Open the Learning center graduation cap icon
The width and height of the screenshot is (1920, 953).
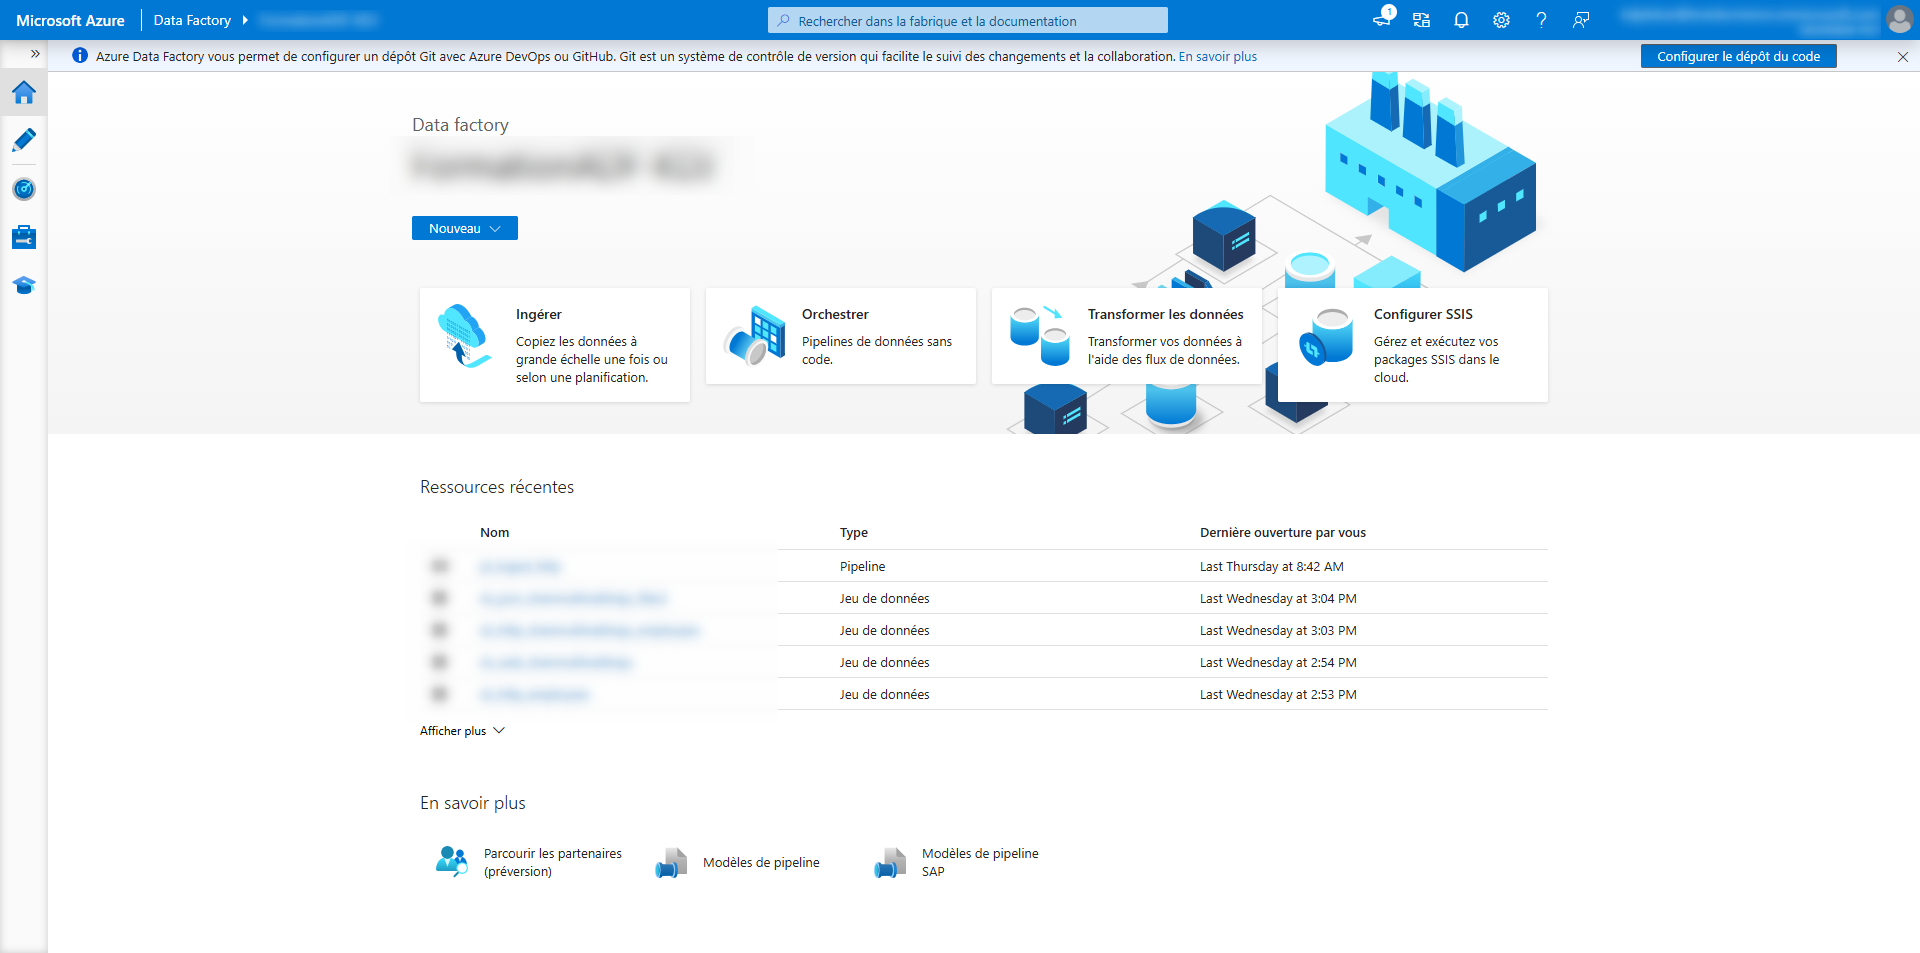coord(24,285)
